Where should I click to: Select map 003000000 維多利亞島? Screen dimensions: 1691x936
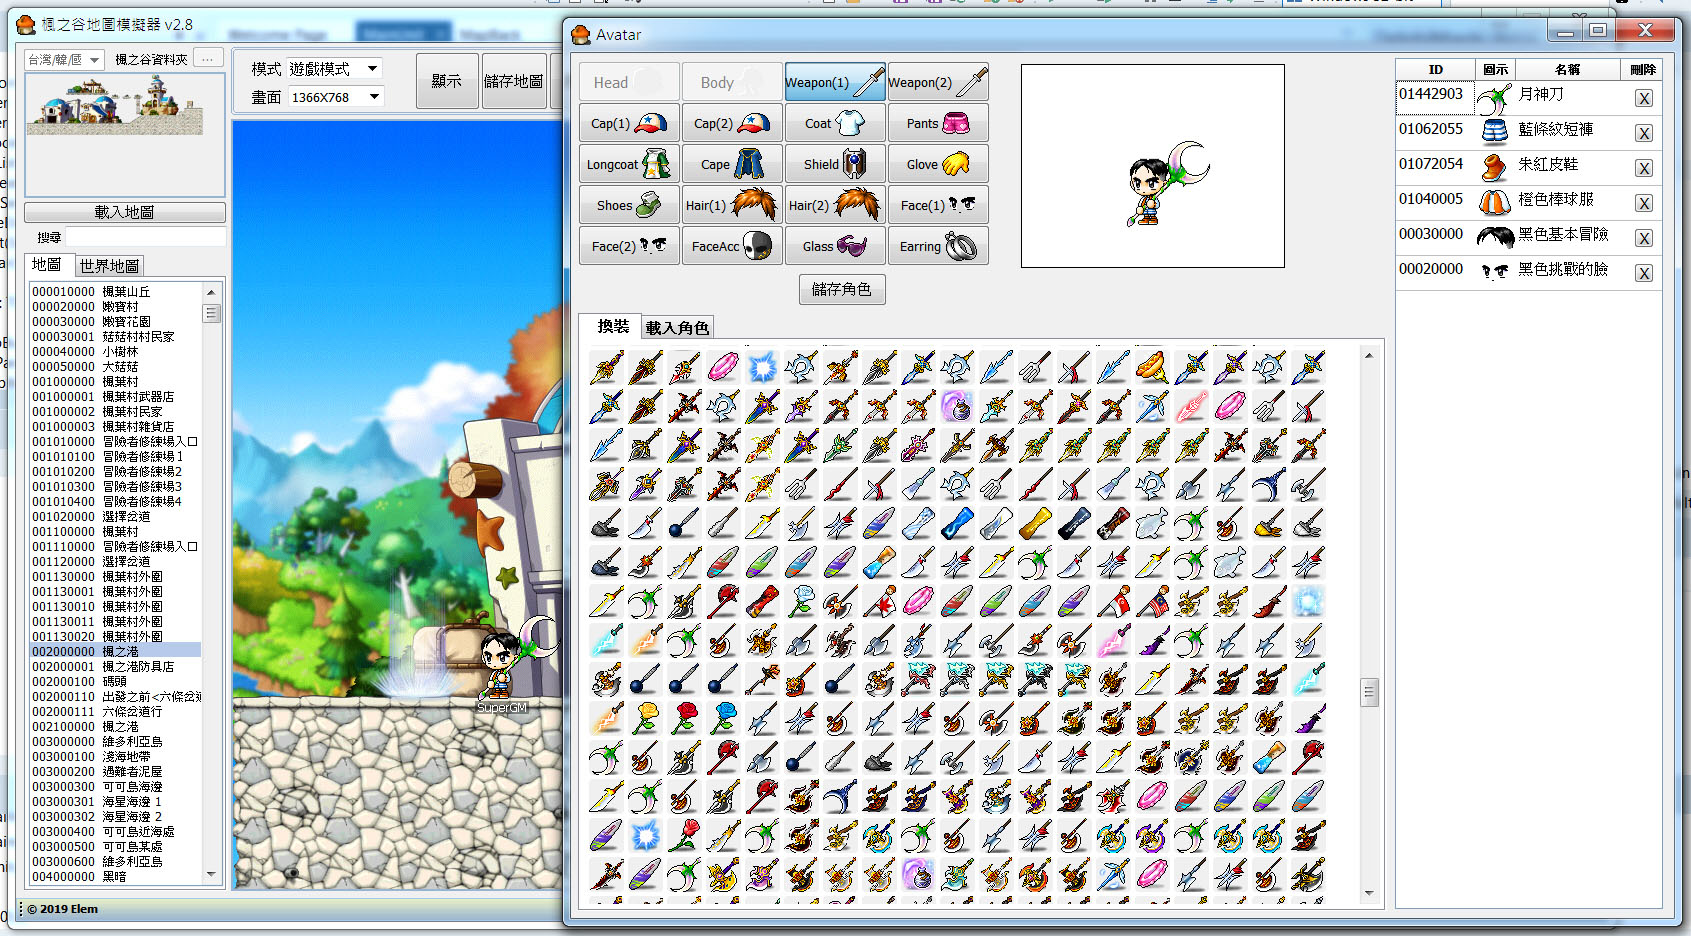pos(115,742)
